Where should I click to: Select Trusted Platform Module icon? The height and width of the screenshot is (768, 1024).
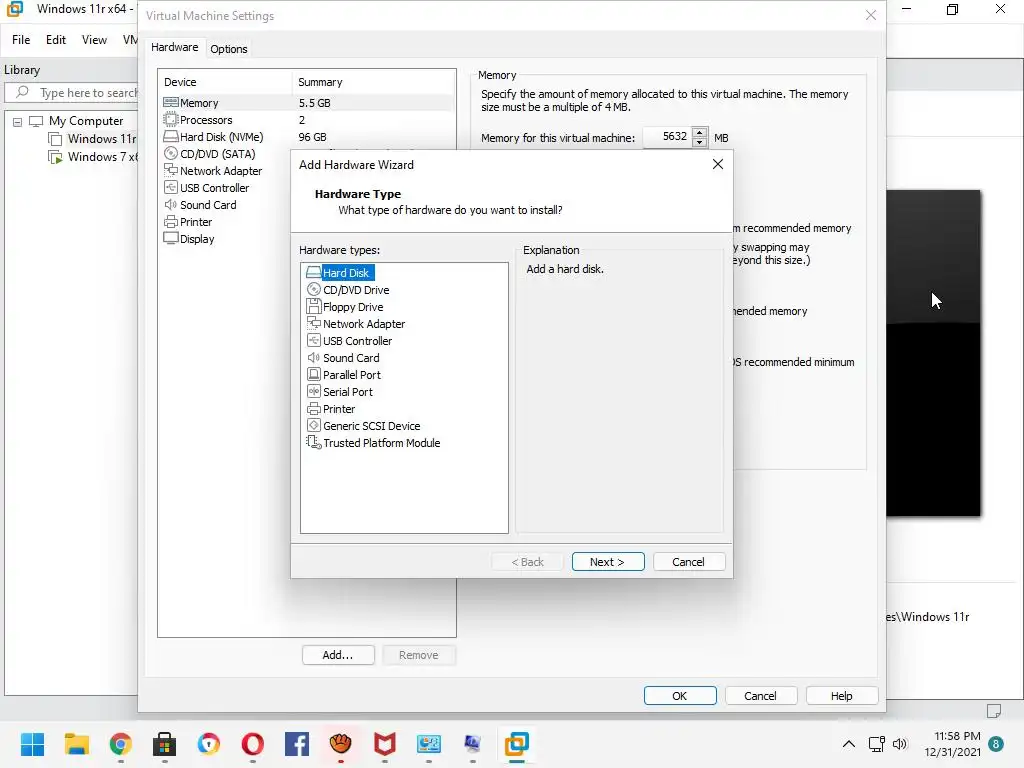point(313,442)
